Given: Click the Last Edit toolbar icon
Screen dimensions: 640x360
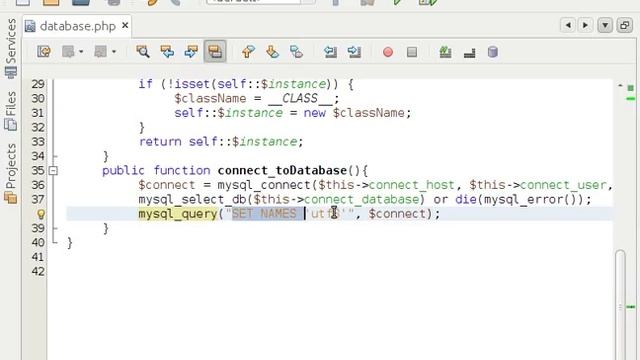Looking at the screenshot, I should [x=44, y=52].
